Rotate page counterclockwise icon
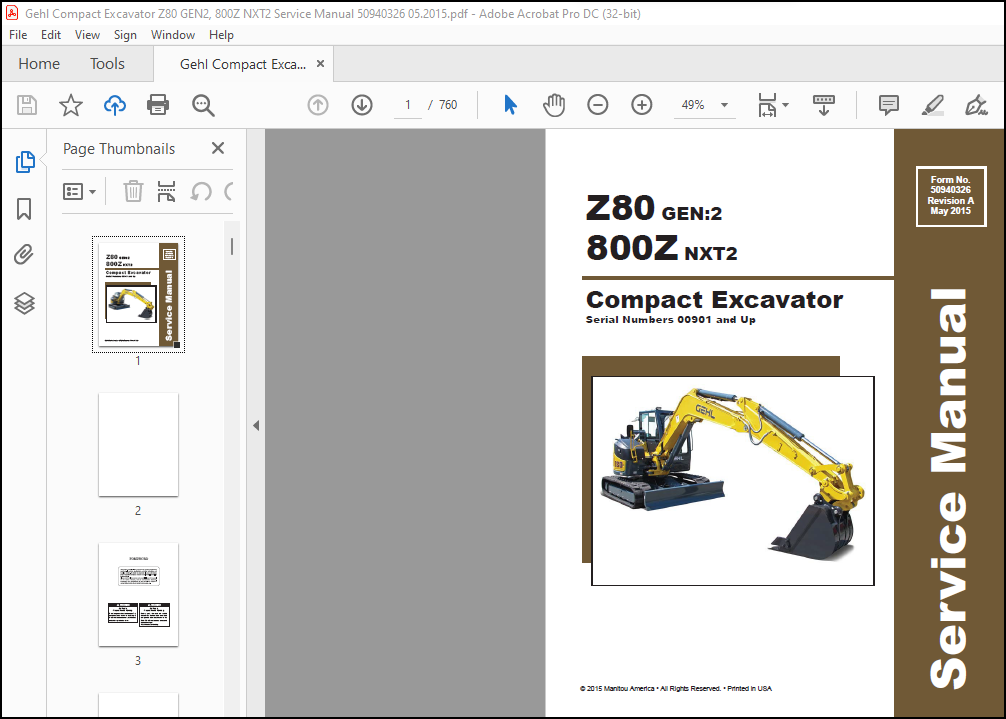Image resolution: width=1006 pixels, height=719 pixels. pos(201,191)
